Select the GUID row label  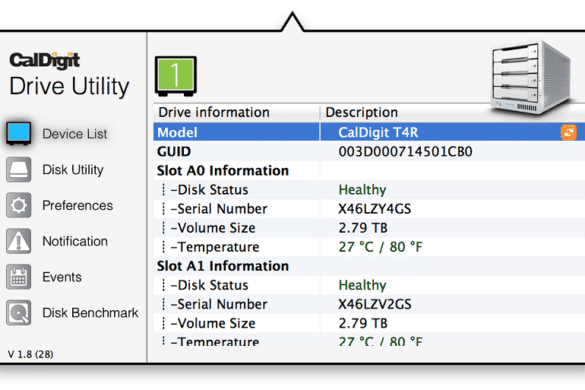click(174, 152)
